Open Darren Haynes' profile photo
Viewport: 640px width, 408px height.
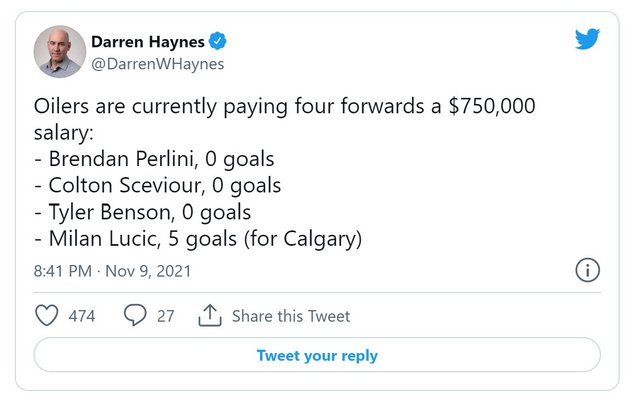pyautogui.click(x=59, y=52)
